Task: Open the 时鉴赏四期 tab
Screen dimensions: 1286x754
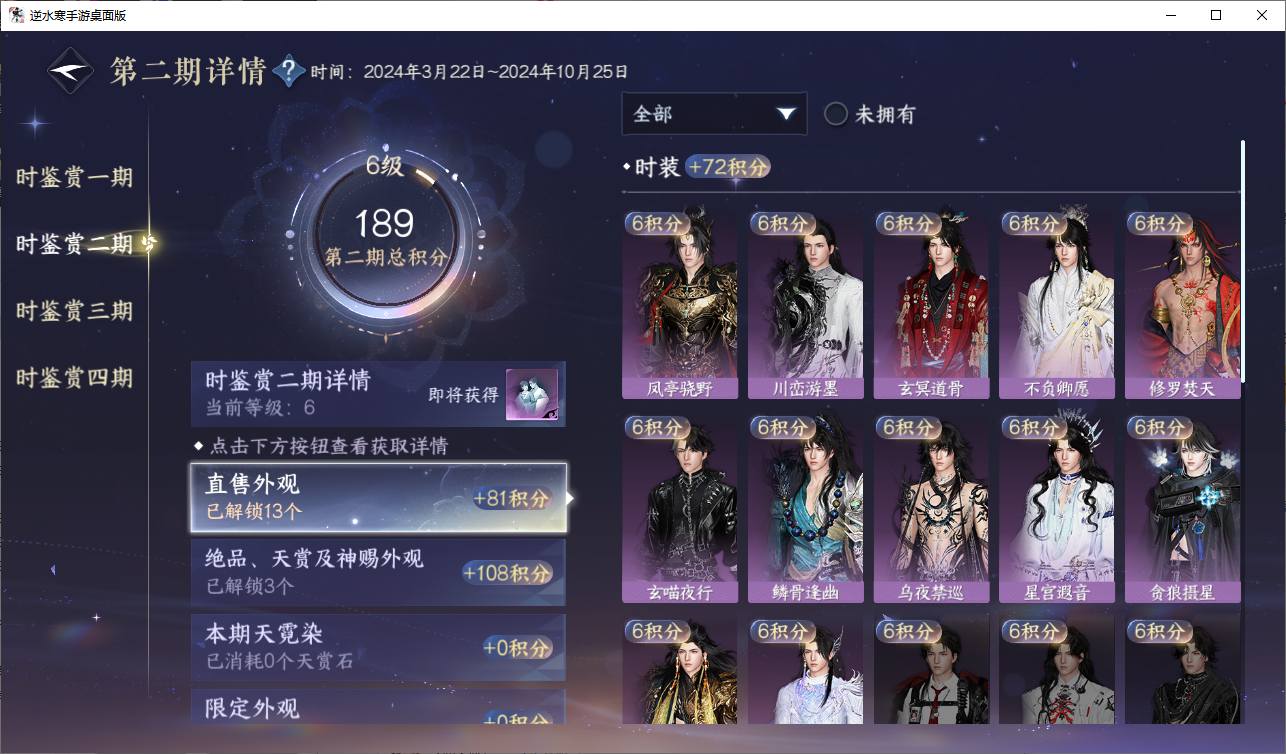Action: point(74,378)
